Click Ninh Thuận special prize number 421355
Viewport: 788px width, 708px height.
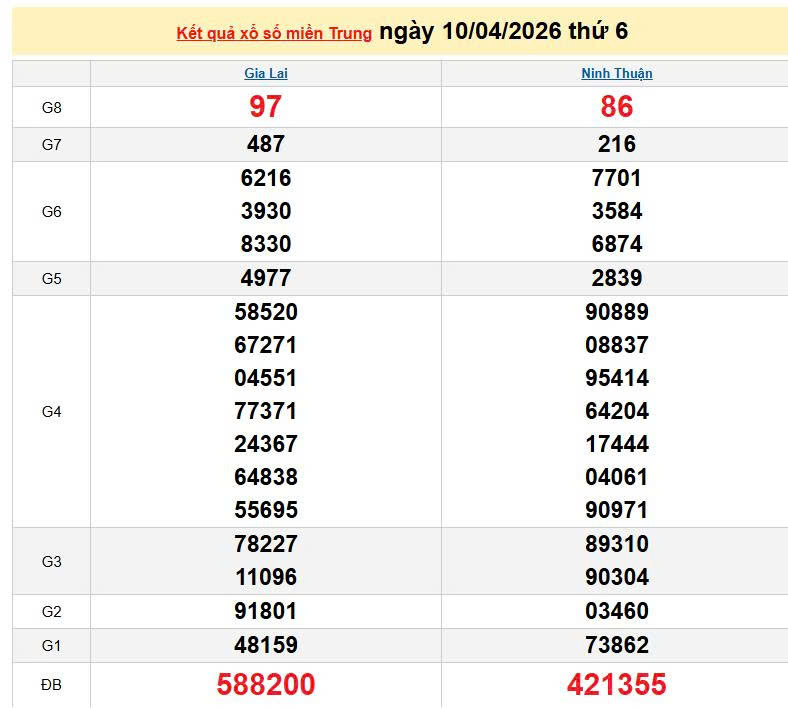tap(617, 684)
